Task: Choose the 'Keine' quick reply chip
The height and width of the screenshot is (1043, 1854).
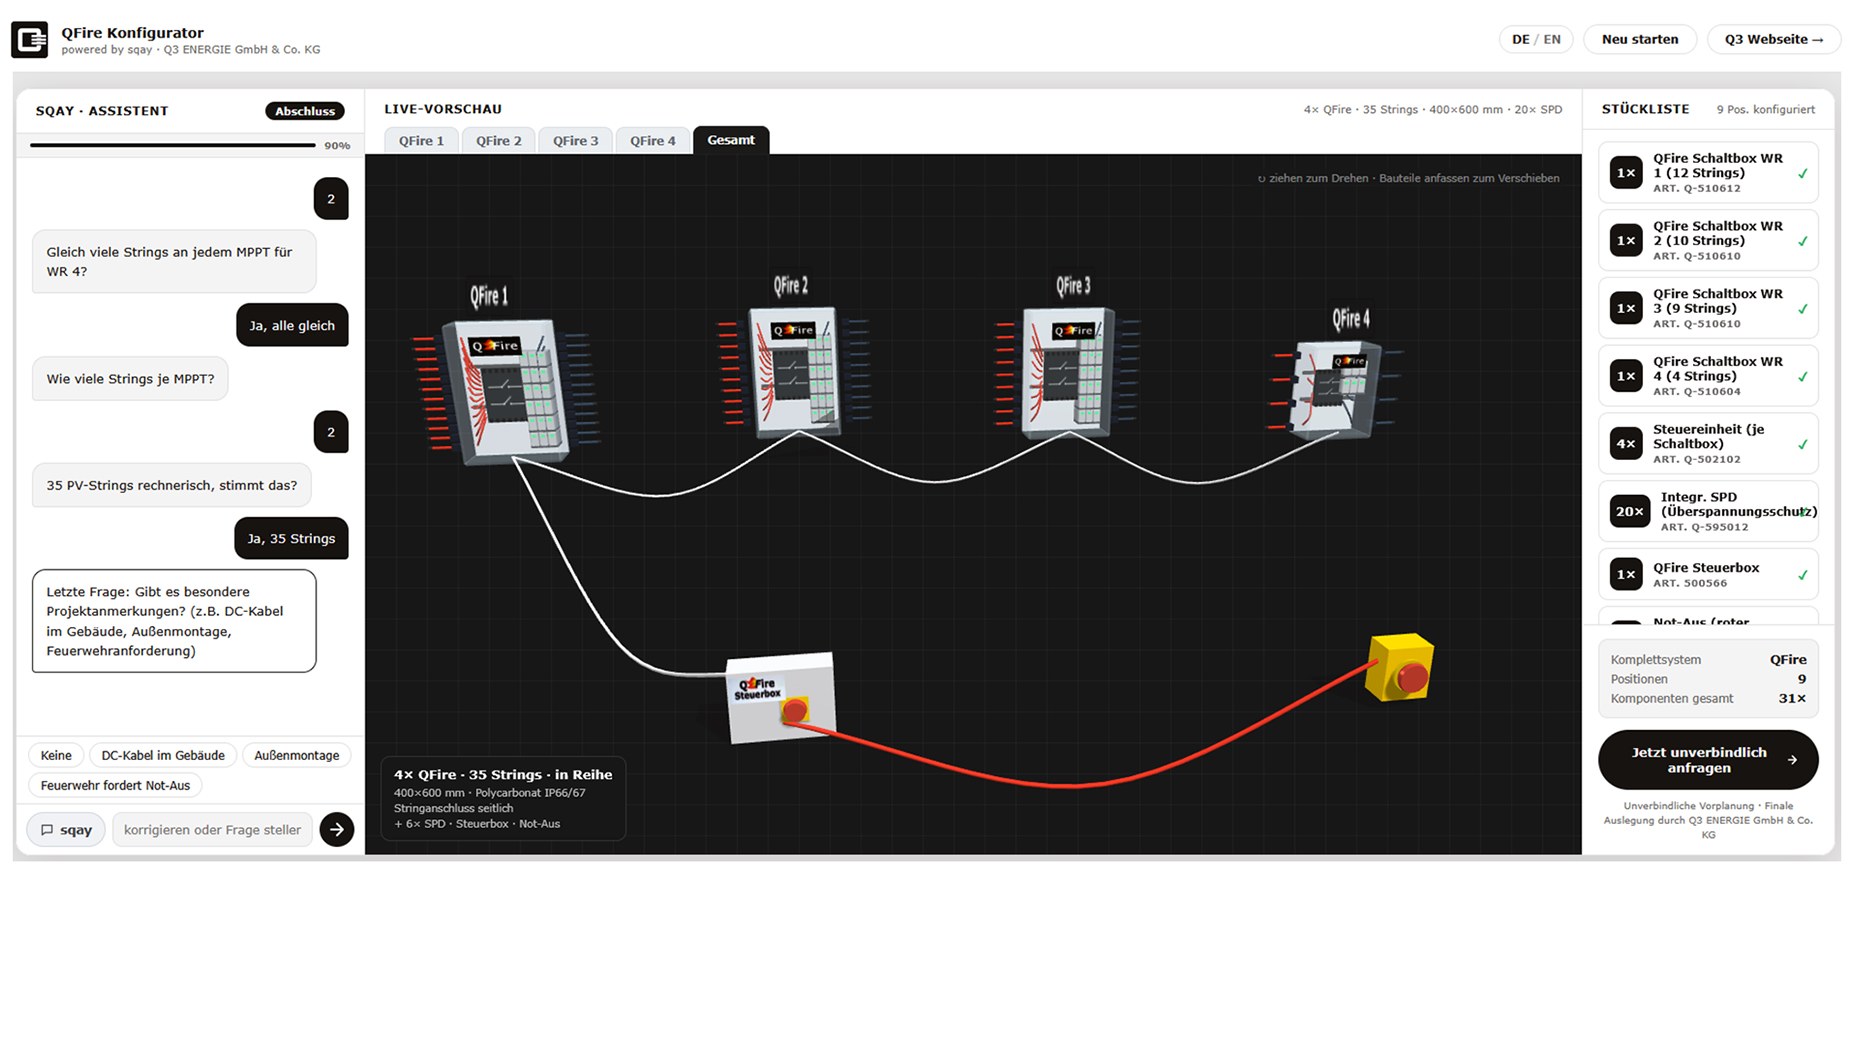Action: pyautogui.click(x=56, y=755)
